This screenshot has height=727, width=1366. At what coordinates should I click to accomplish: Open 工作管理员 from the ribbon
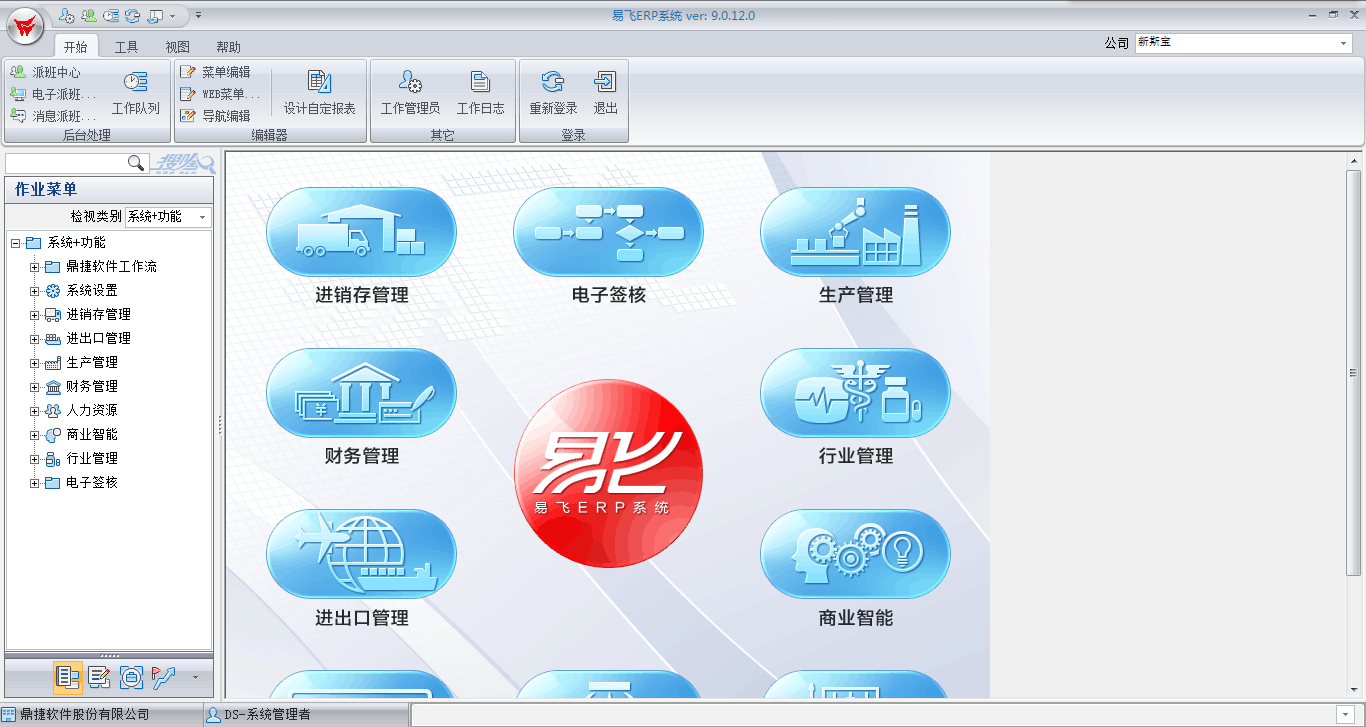point(410,93)
